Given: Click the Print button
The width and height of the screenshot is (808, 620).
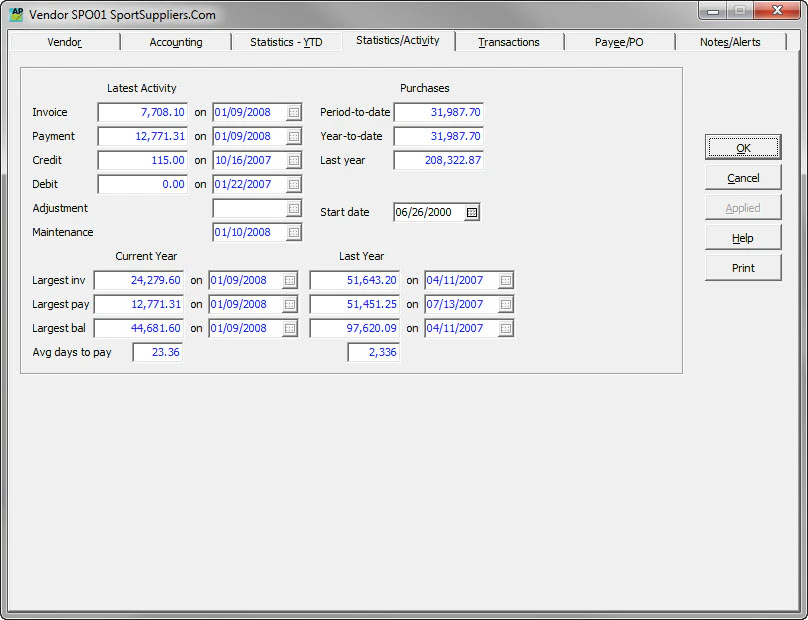Looking at the screenshot, I should 742,267.
